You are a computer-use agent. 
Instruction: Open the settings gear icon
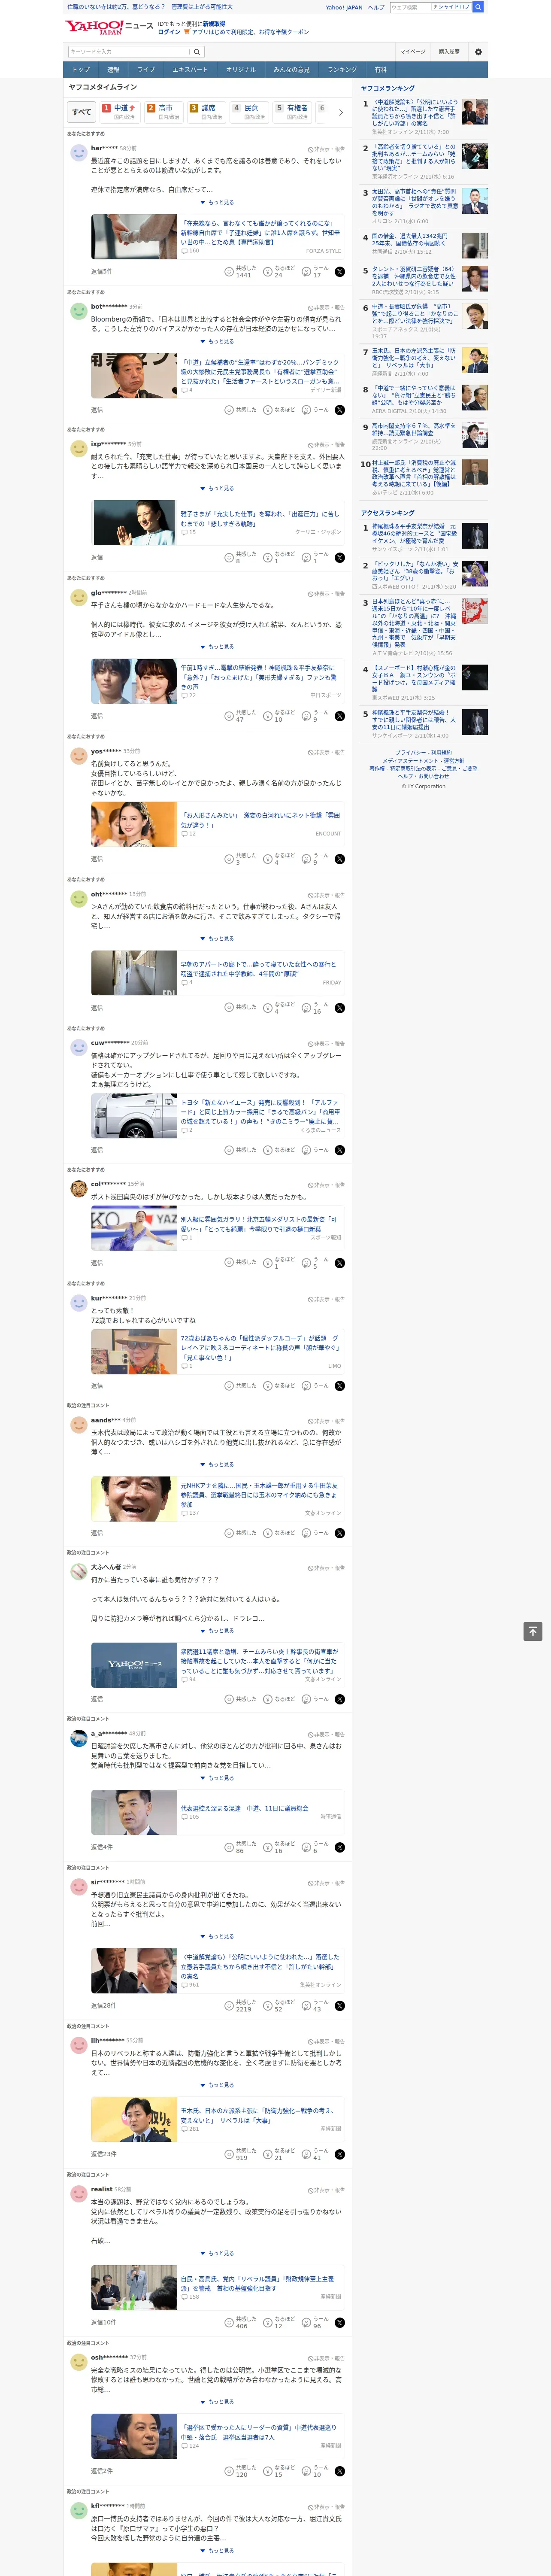[478, 52]
